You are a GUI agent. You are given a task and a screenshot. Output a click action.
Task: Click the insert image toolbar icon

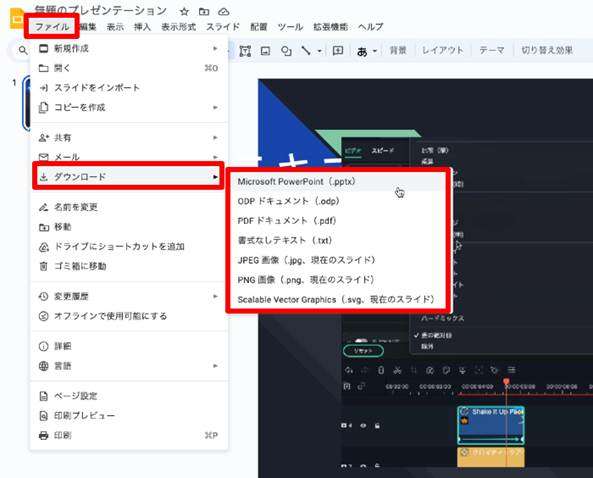point(265,51)
